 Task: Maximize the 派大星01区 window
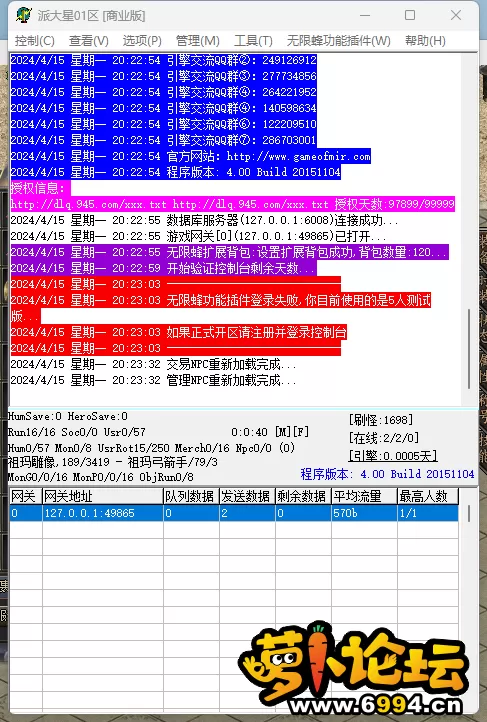tap(410, 15)
